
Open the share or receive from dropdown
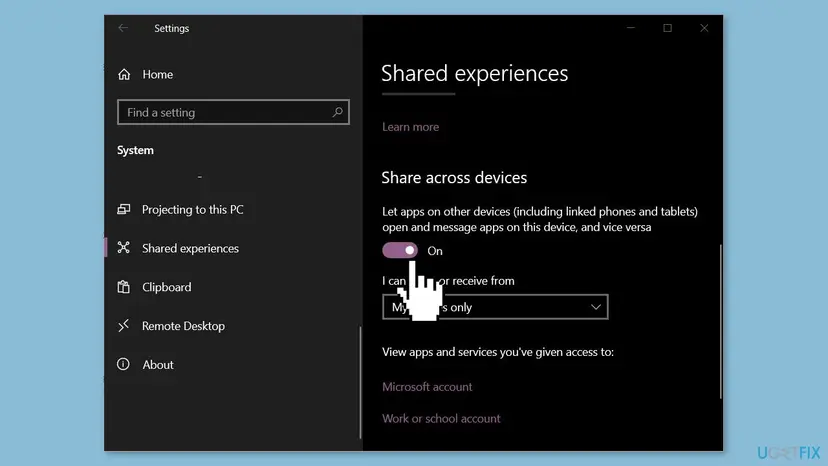[495, 307]
